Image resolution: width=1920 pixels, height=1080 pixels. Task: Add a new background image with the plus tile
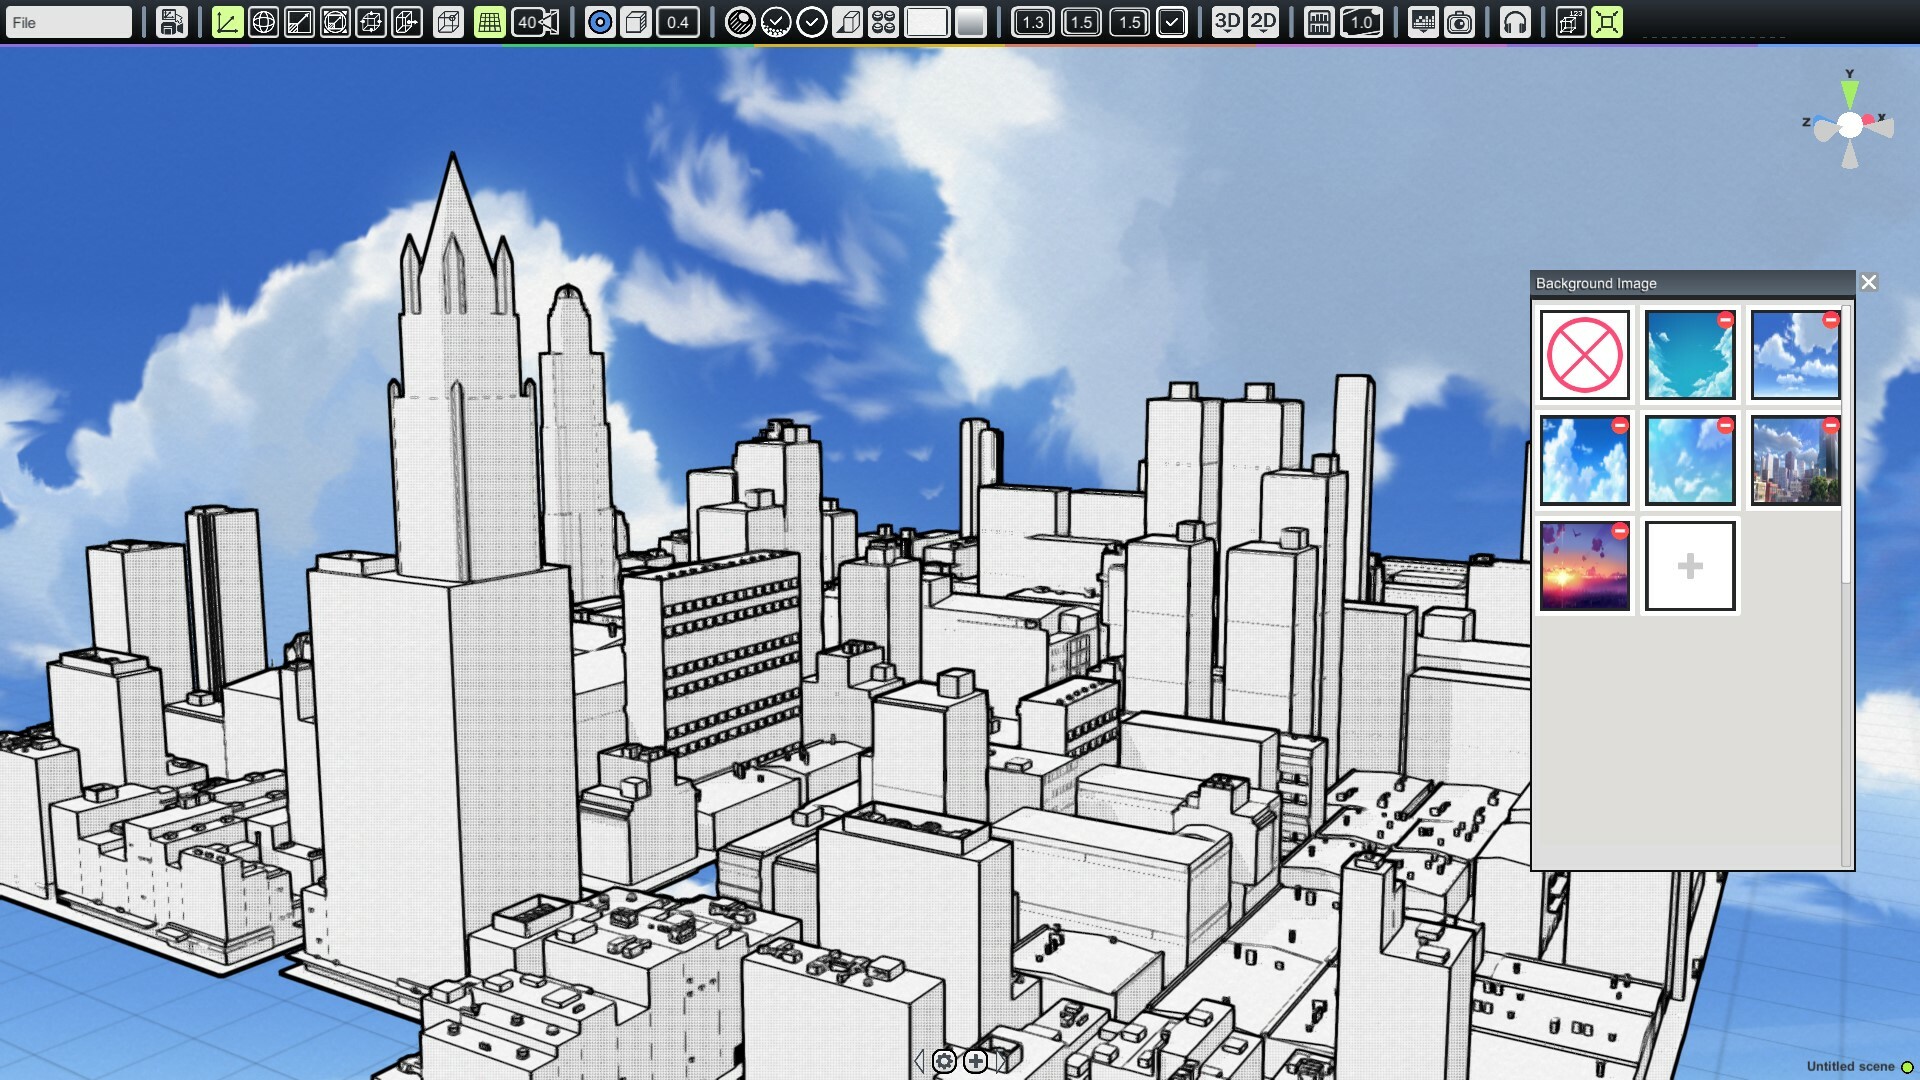point(1689,566)
